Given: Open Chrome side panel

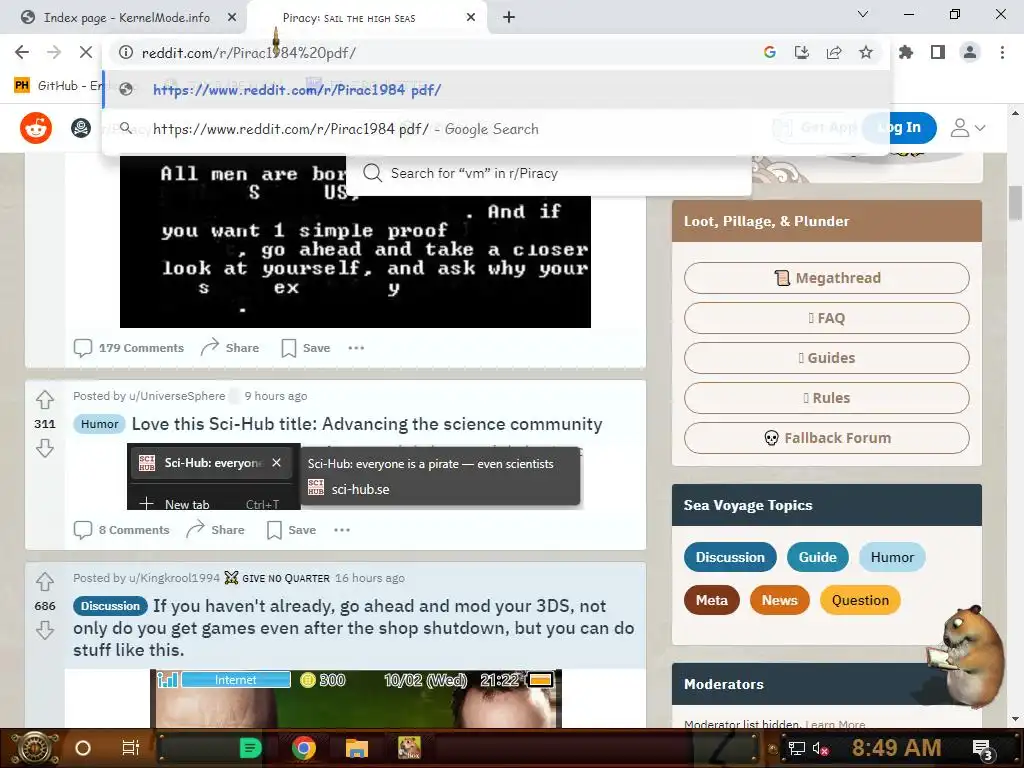Looking at the screenshot, I should point(938,52).
